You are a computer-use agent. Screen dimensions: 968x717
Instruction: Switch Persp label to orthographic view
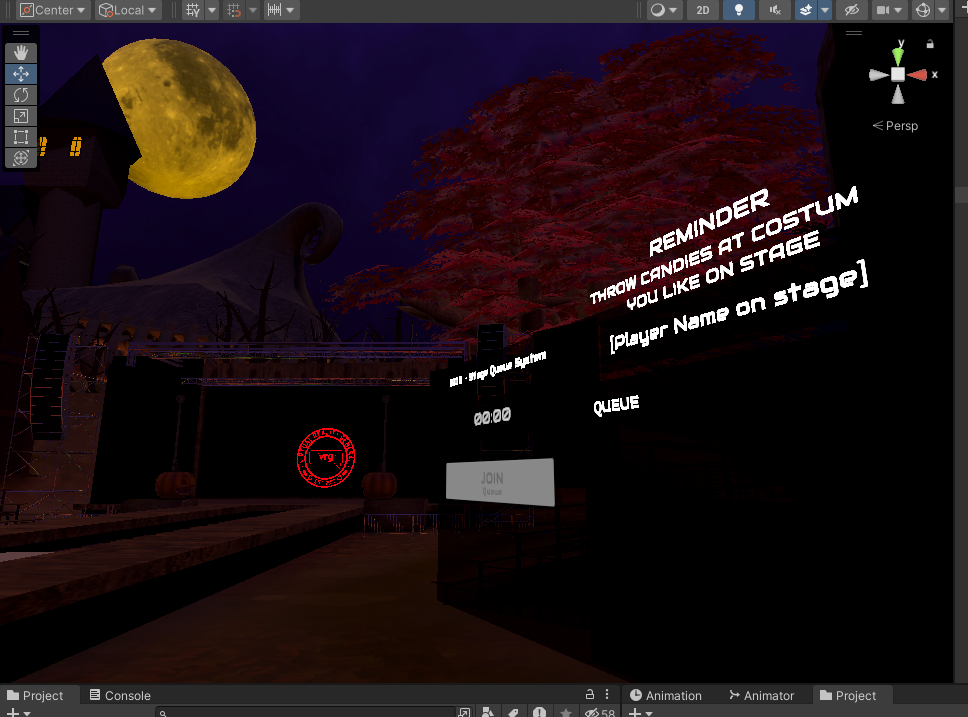895,125
